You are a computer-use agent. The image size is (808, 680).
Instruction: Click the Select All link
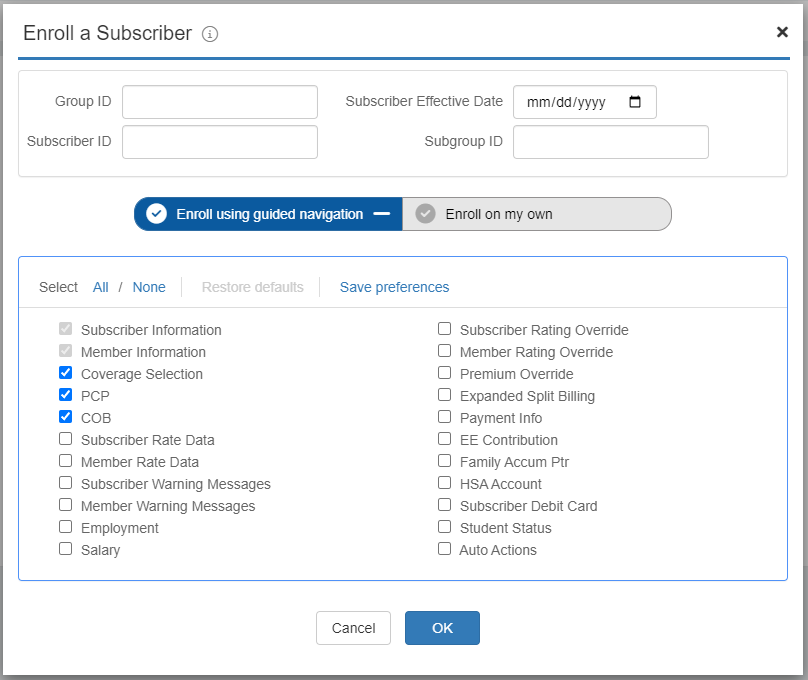(101, 287)
